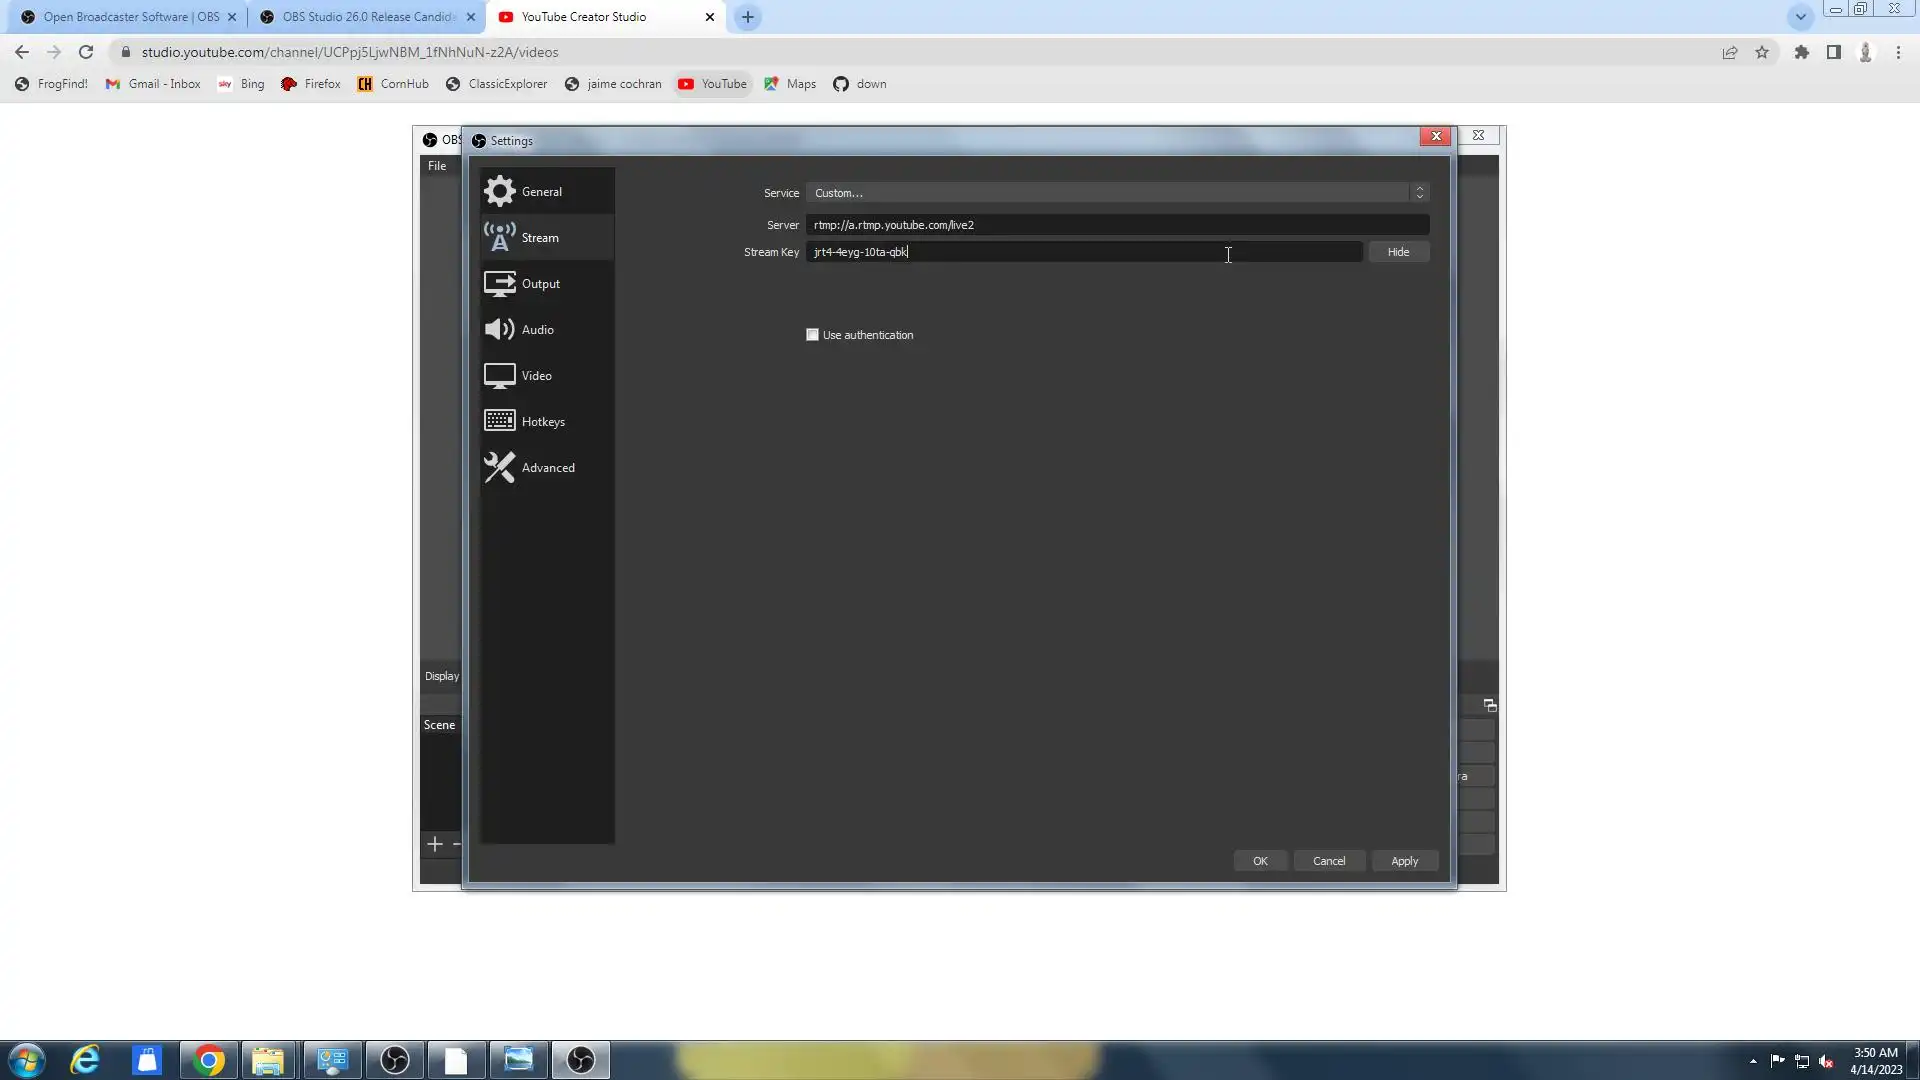Open General settings gear icon
This screenshot has height=1080, width=1920.
[x=499, y=191]
